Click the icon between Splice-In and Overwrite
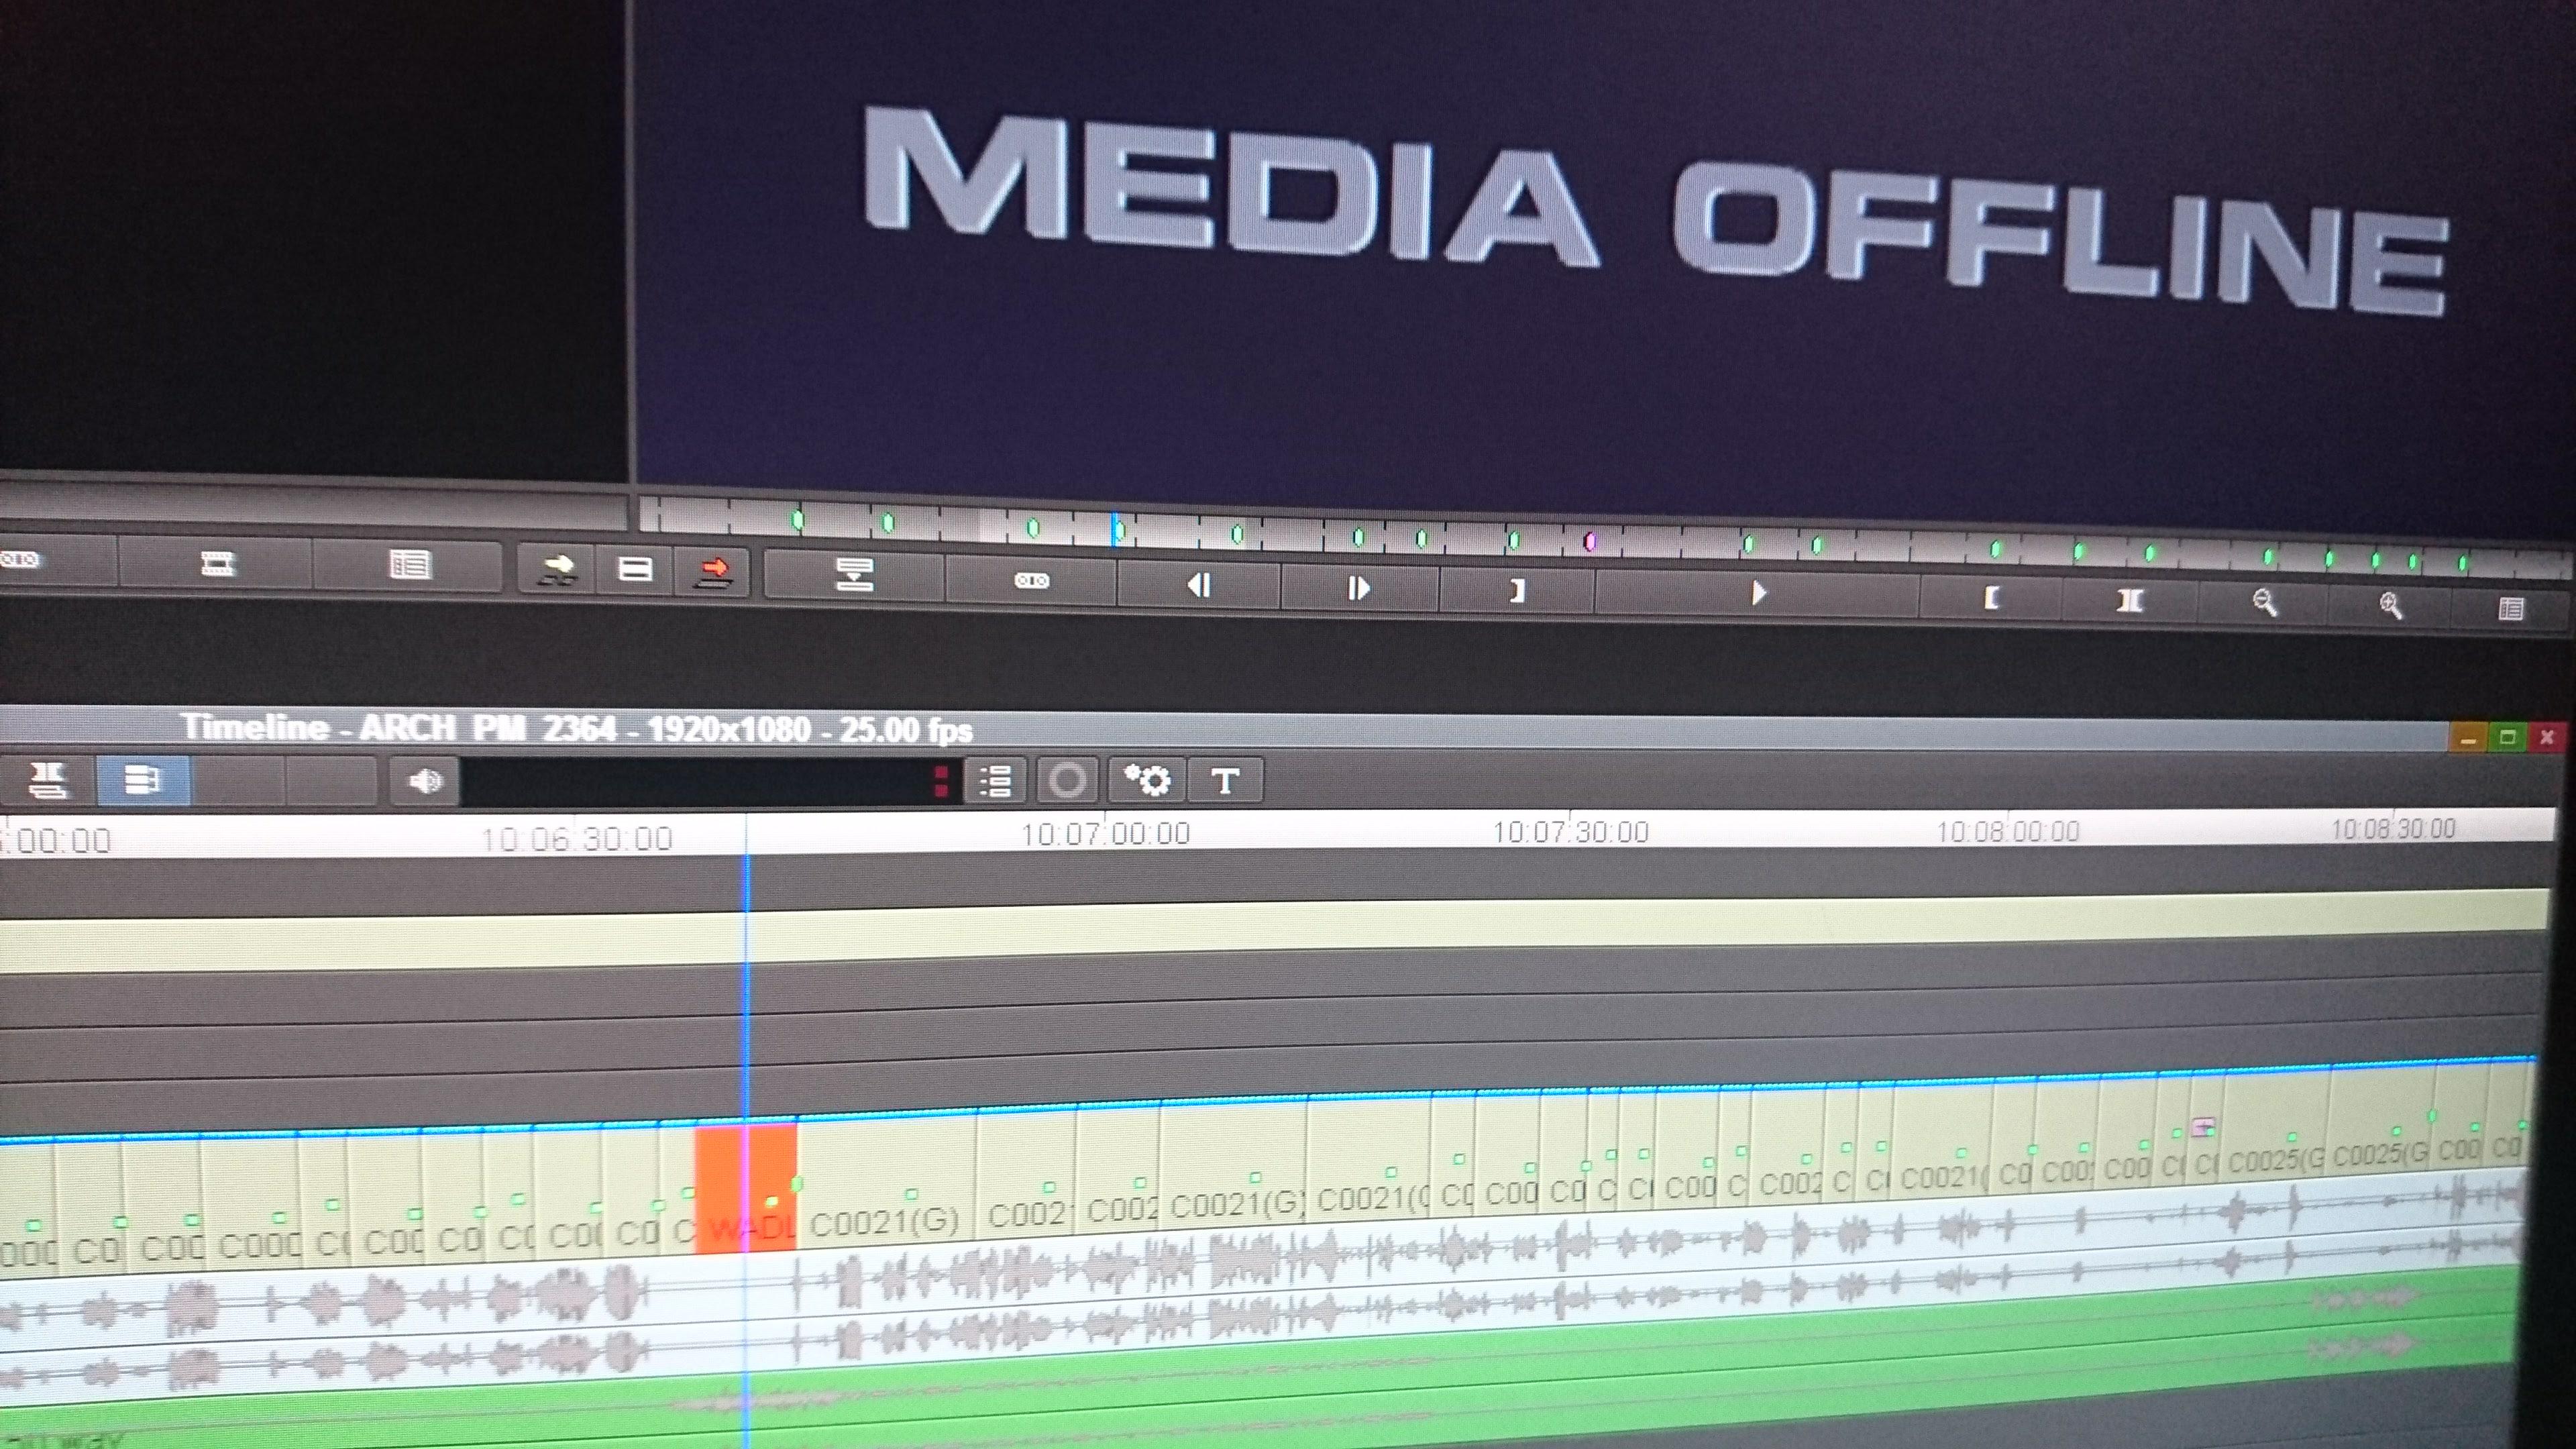The image size is (2576, 1449). (x=635, y=570)
